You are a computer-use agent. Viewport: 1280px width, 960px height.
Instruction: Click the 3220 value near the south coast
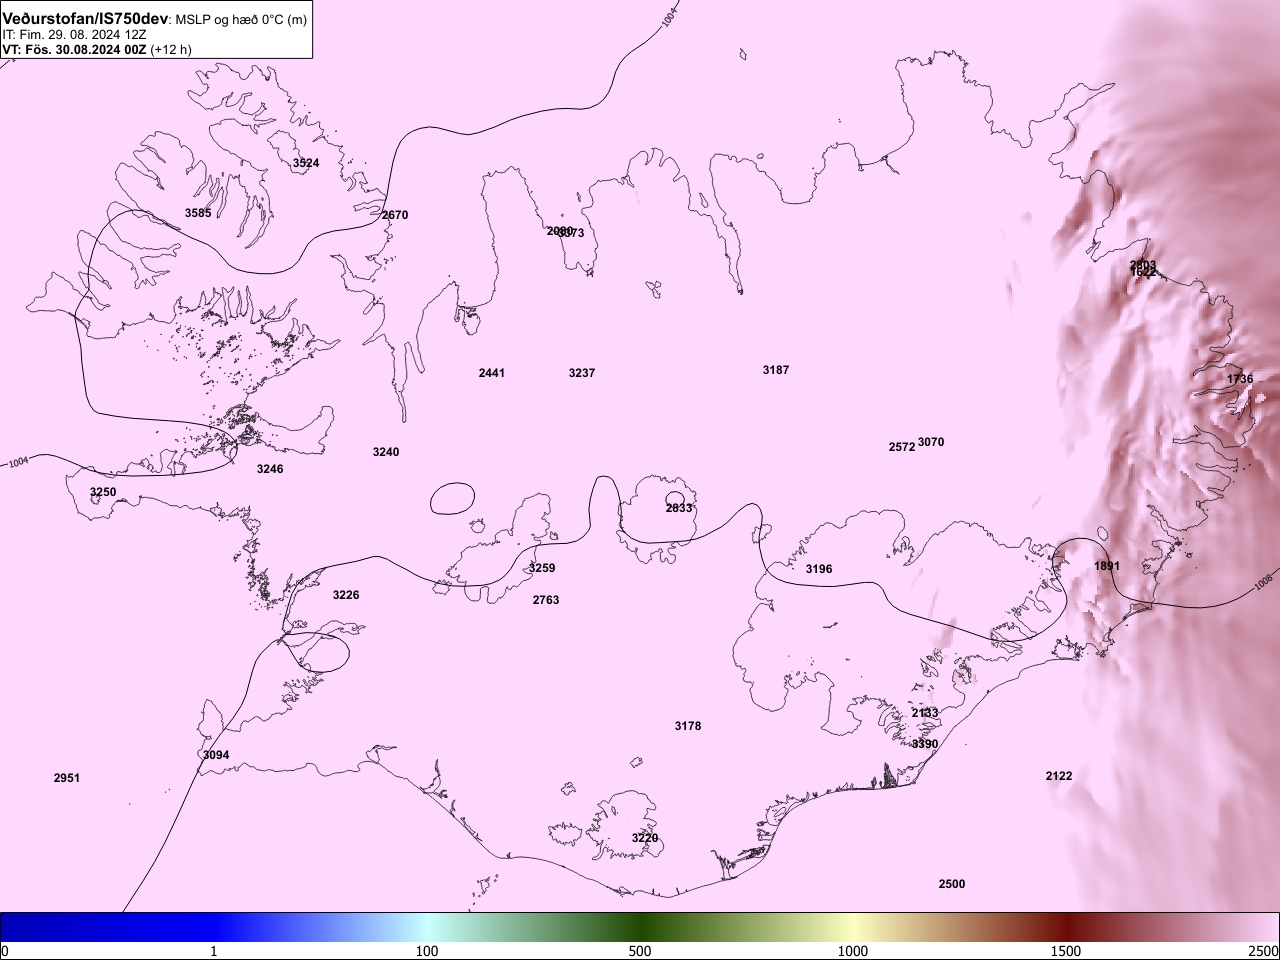tap(645, 838)
